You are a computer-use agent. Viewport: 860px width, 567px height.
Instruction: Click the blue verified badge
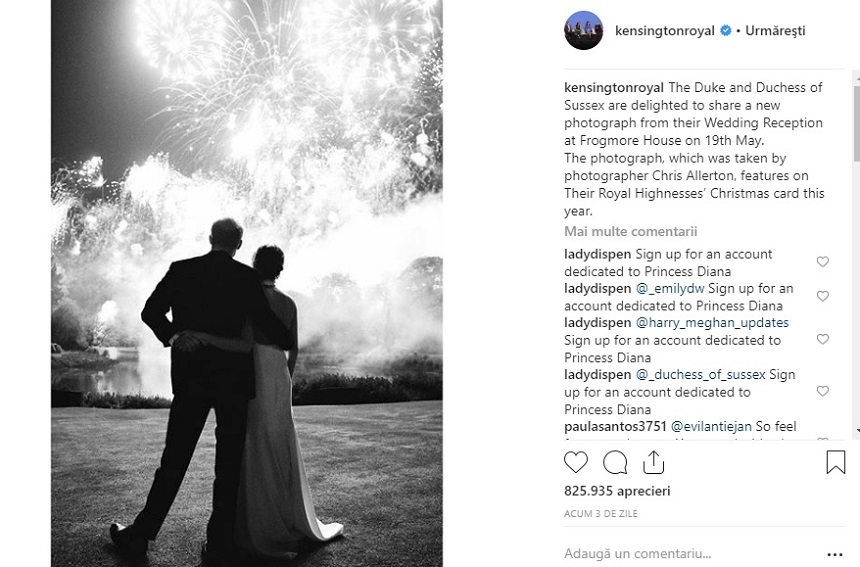pos(726,31)
